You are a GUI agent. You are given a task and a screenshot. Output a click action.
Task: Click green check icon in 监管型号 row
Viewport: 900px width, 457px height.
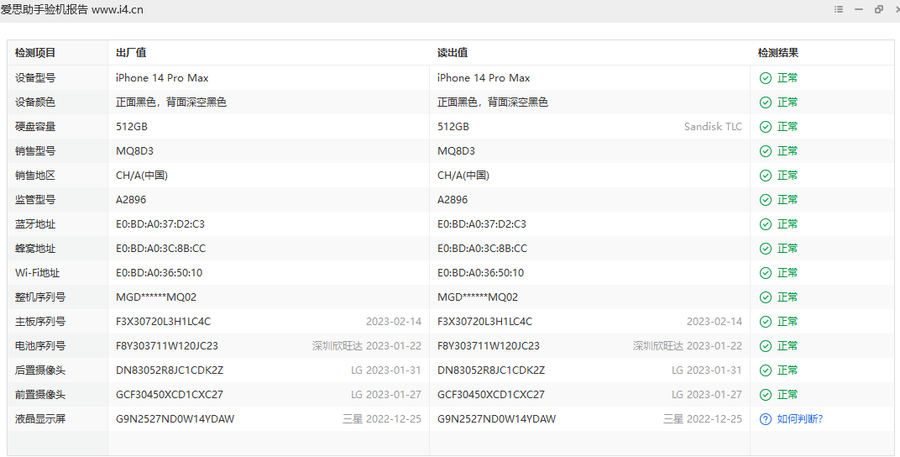[765, 200]
